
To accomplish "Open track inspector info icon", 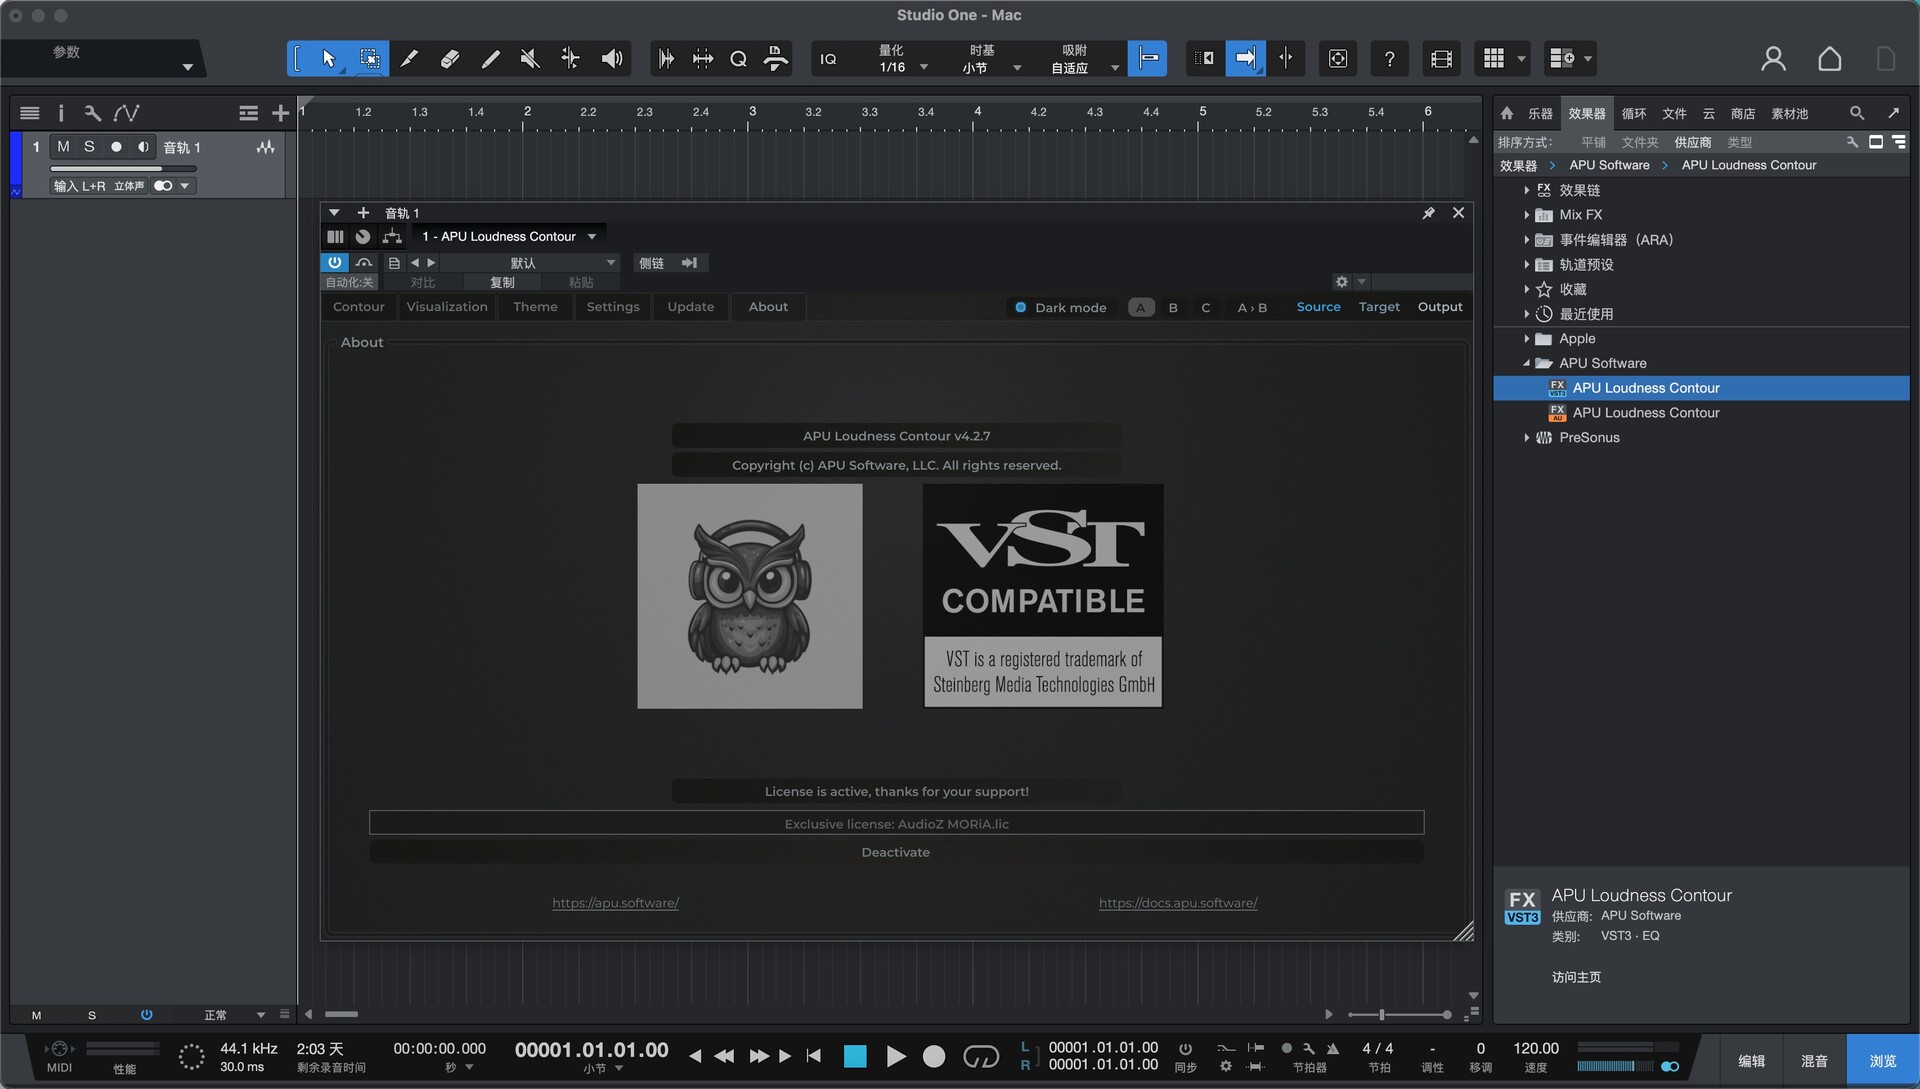I will click(60, 113).
